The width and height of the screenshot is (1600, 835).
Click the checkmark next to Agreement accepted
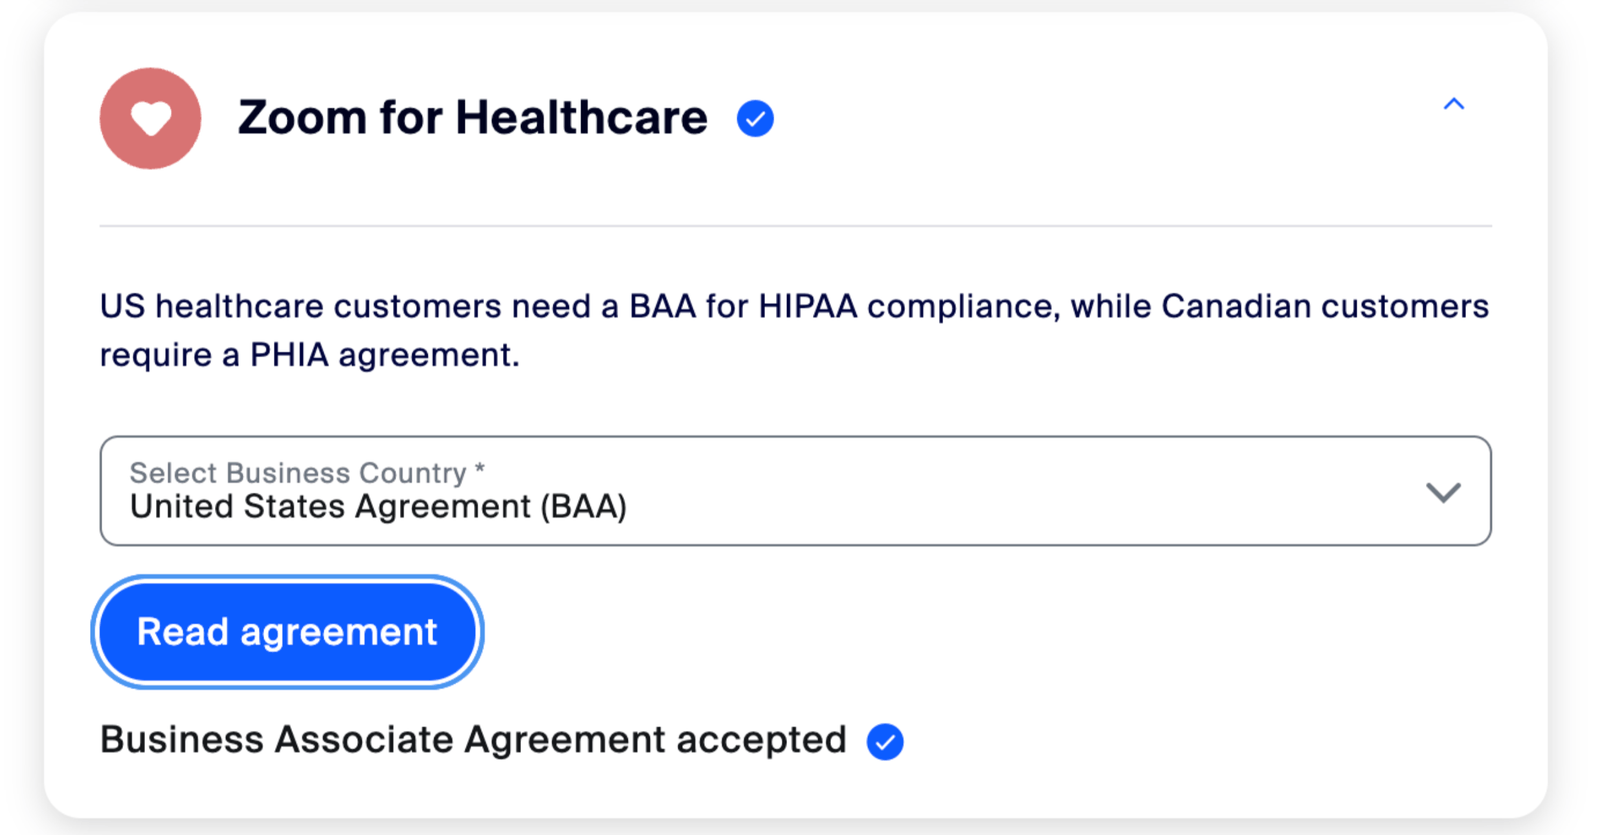[x=885, y=742]
